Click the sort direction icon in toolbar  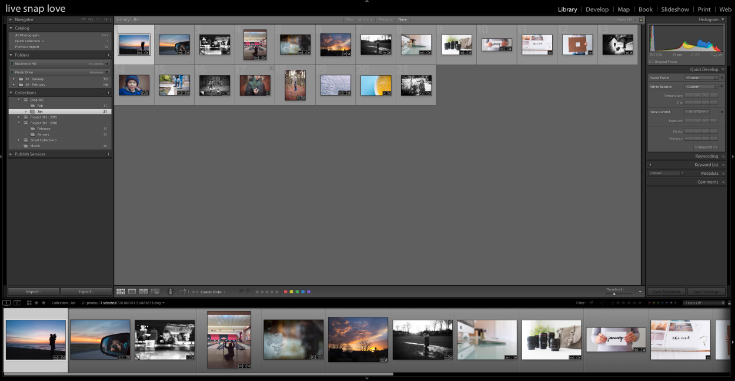[x=183, y=291]
